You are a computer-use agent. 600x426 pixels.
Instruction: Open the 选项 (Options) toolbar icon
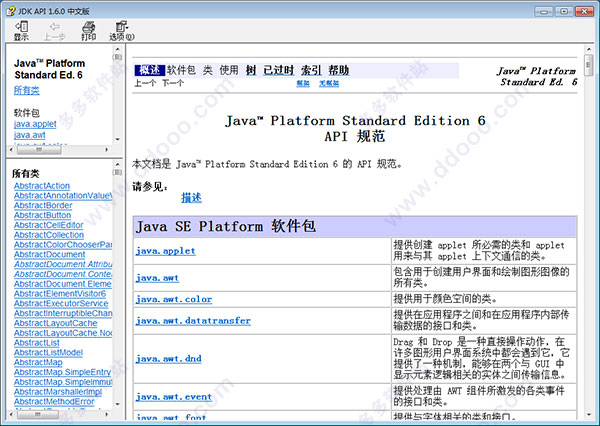(x=122, y=31)
